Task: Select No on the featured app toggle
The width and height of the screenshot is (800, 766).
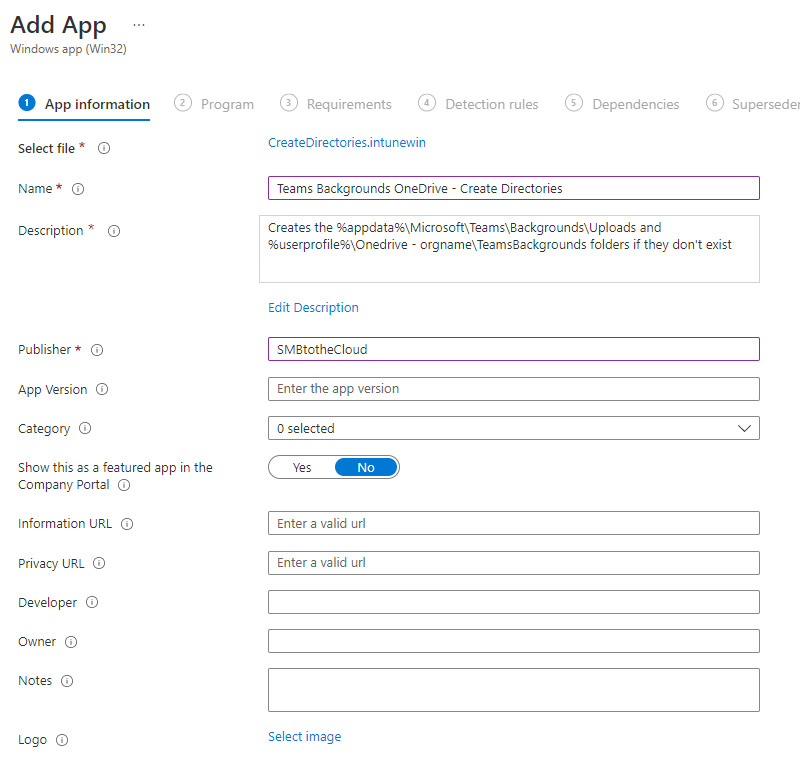Action: tap(366, 467)
